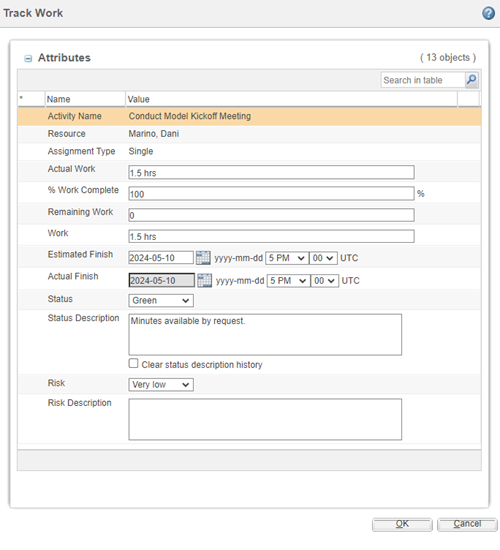Sort by the Name column header
Viewport: 500px width, 550px height.
coord(85,99)
